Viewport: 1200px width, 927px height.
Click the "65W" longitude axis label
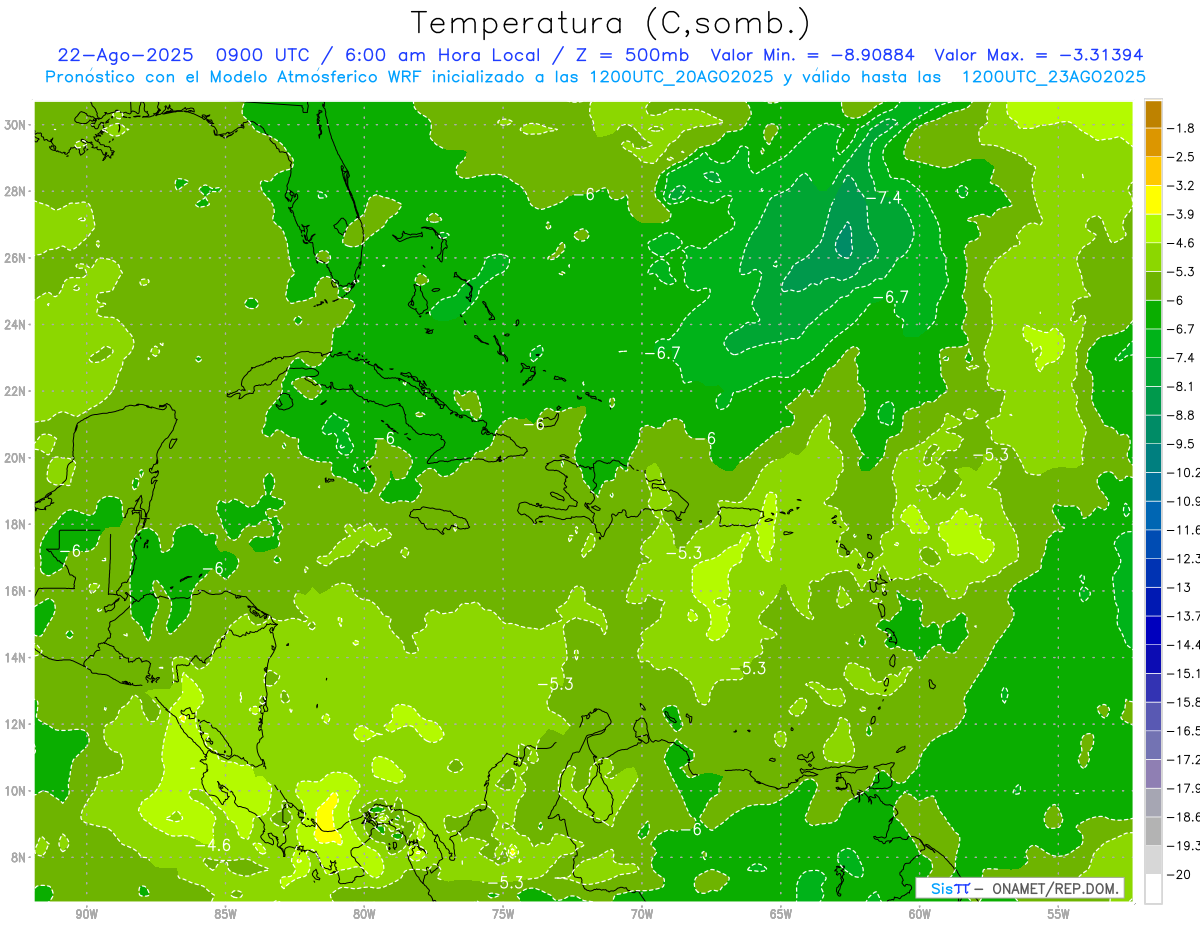point(781,915)
